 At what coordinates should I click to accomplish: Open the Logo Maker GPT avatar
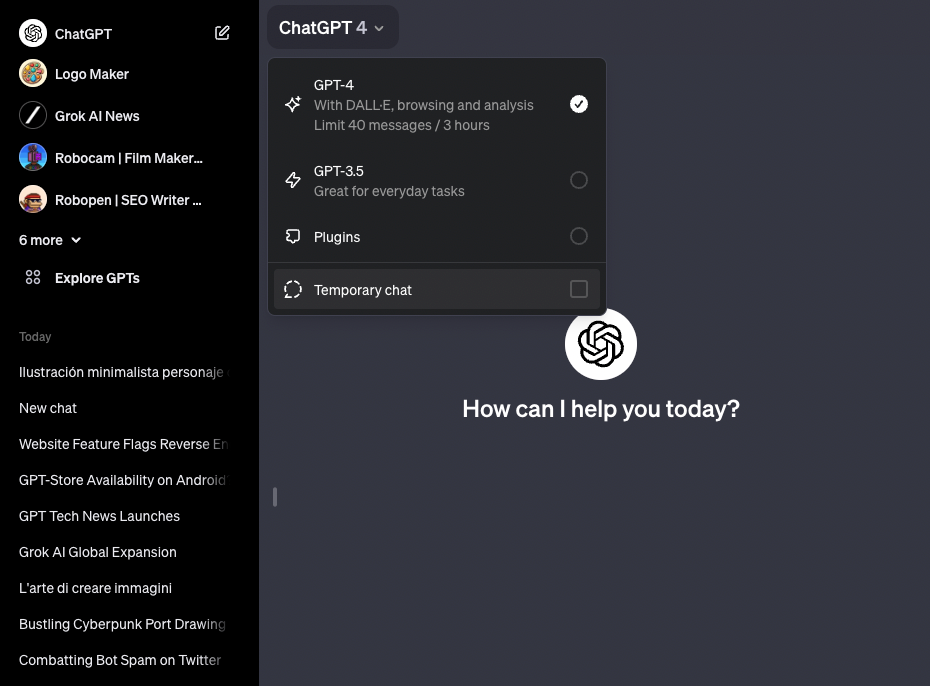33,74
